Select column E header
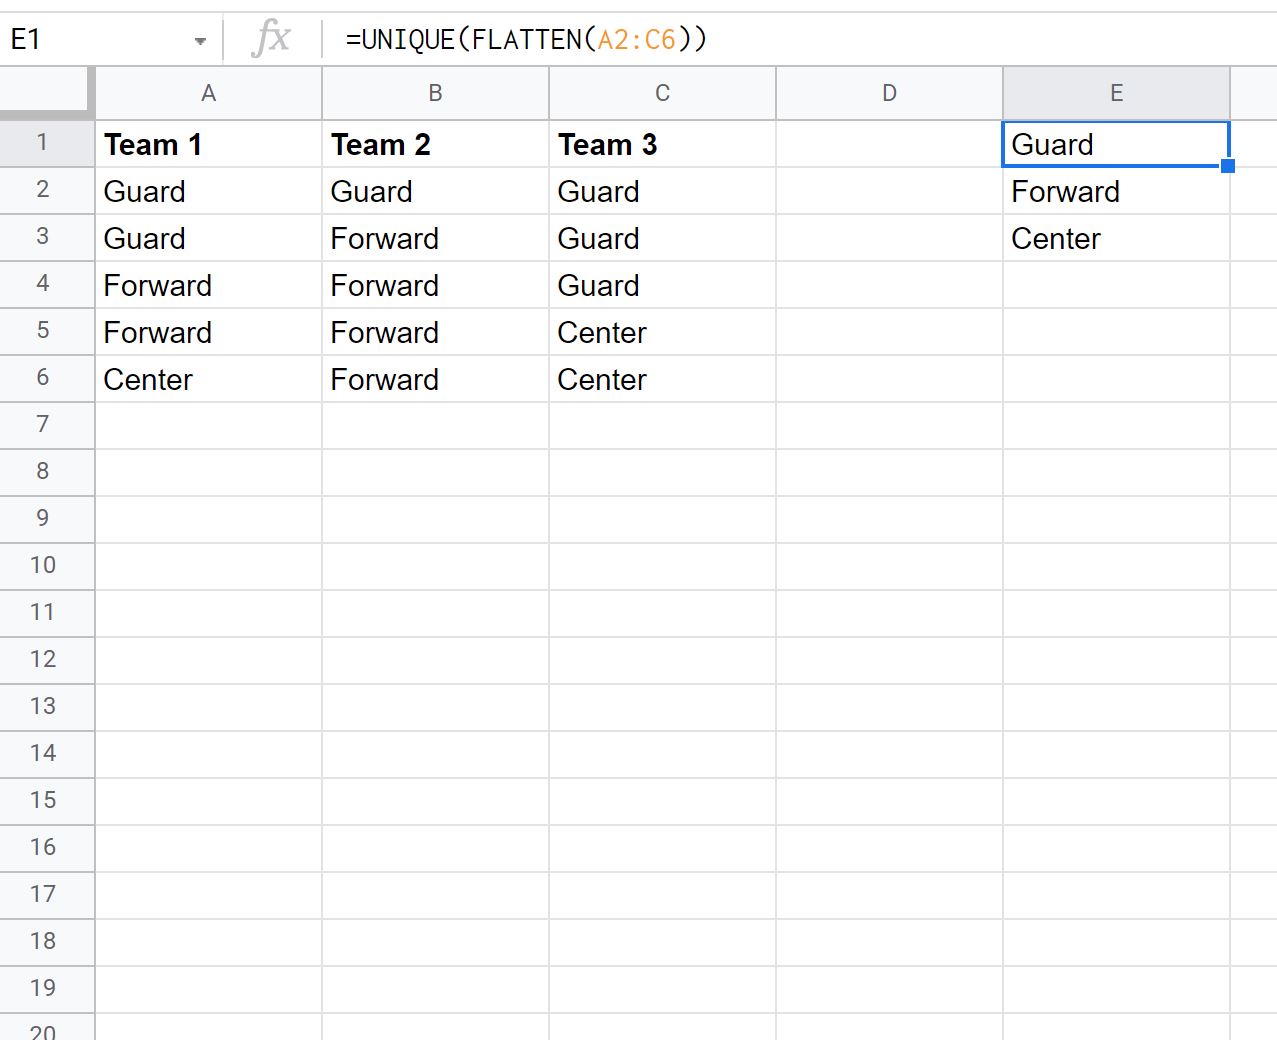The width and height of the screenshot is (1277, 1040). click(1116, 94)
